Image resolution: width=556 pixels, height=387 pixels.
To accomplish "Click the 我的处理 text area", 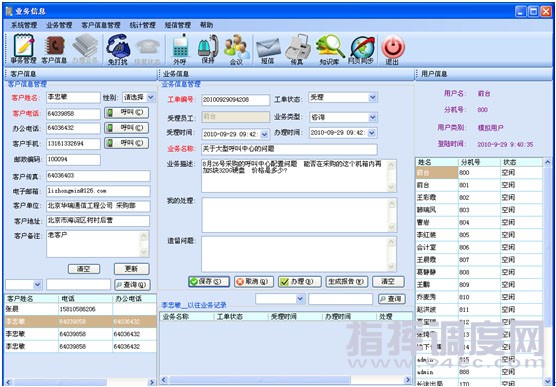I will pos(299,215).
